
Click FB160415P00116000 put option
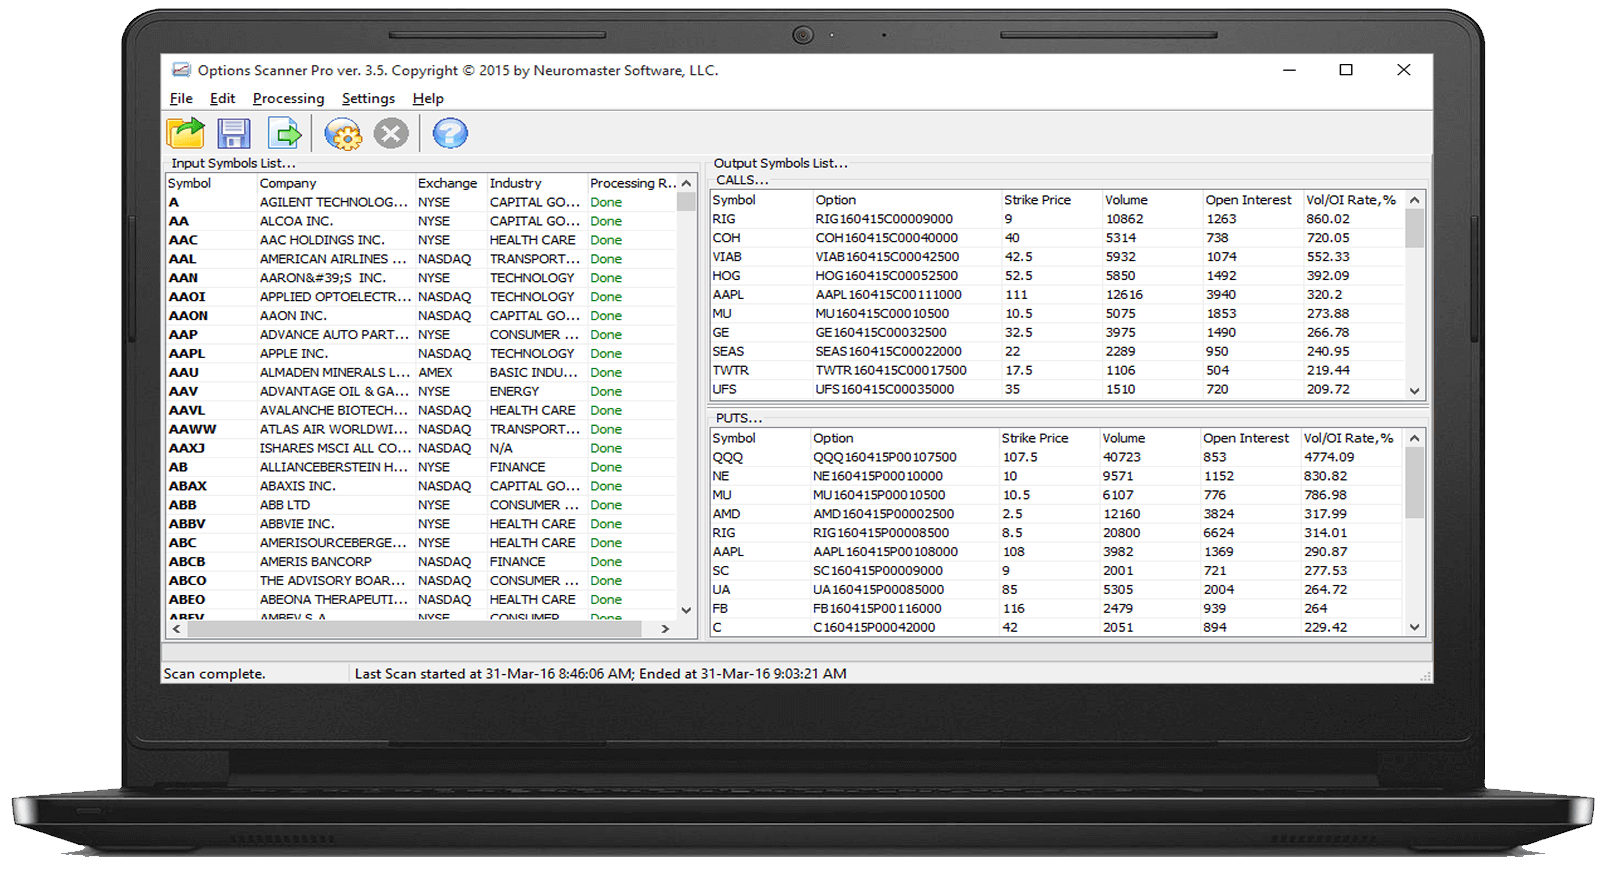click(877, 608)
